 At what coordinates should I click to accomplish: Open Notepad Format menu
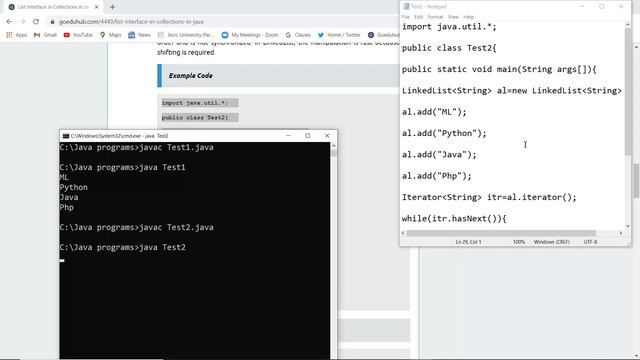pyautogui.click(x=435, y=17)
